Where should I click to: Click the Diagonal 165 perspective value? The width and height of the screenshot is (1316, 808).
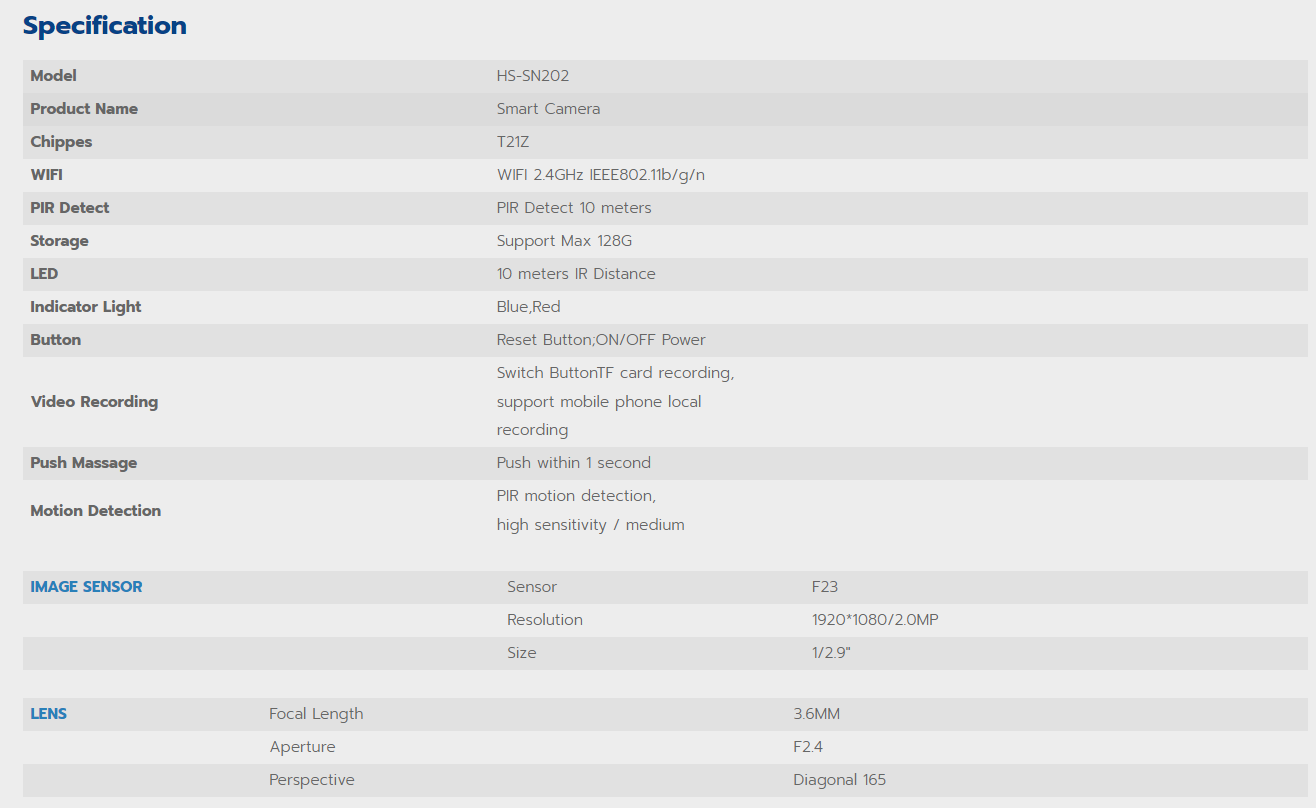[840, 780]
